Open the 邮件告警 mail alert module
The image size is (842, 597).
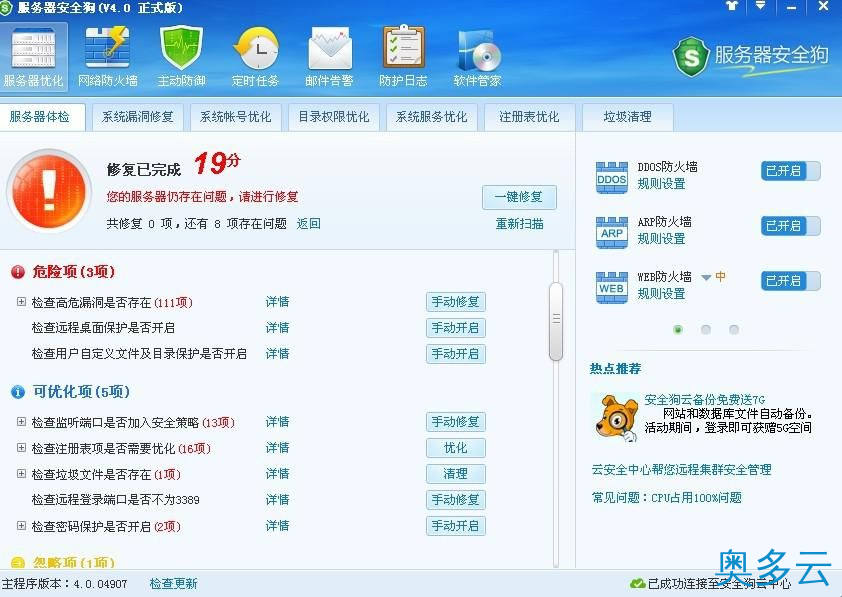pos(329,57)
